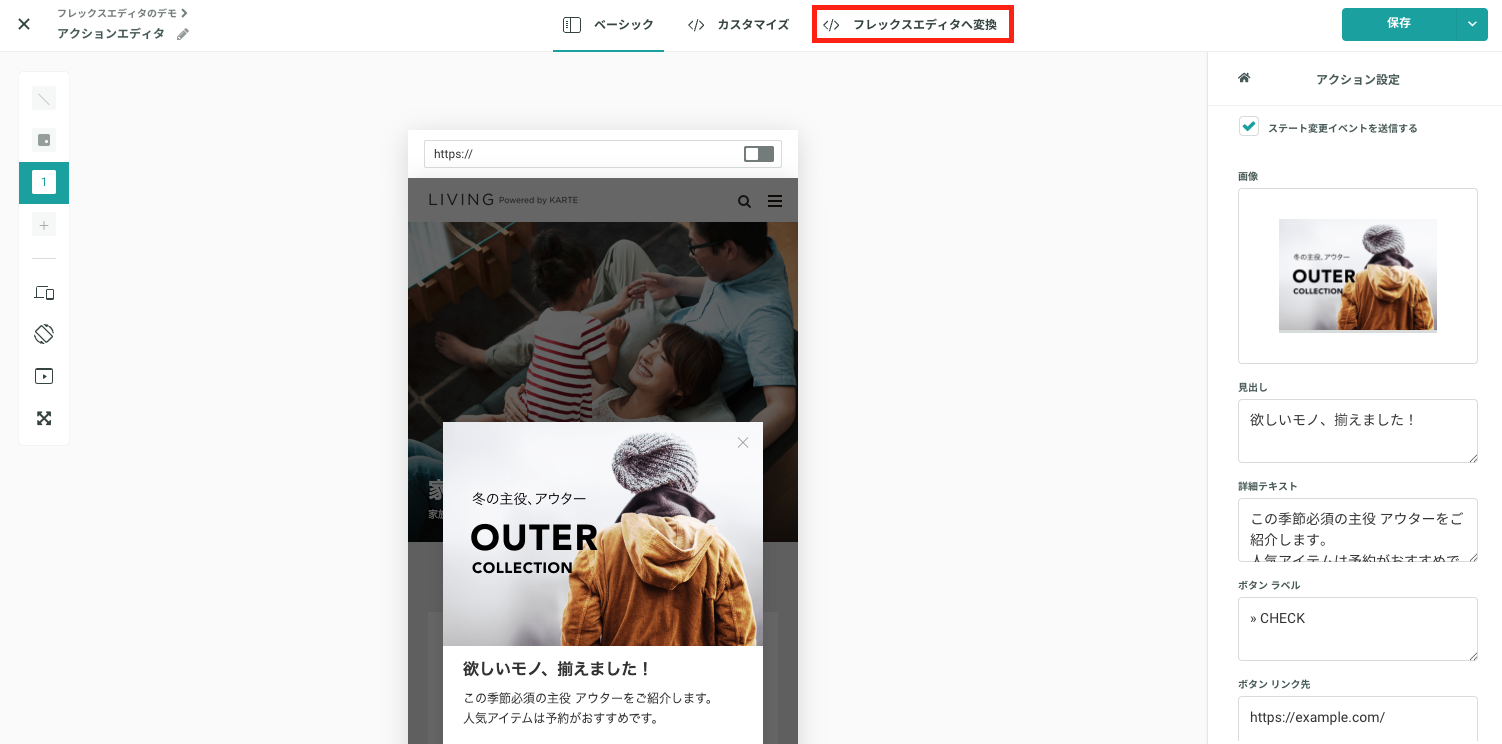Open the フレックスエディタのデモ breadcrumb link
The image size is (1502, 744).
coord(122,13)
